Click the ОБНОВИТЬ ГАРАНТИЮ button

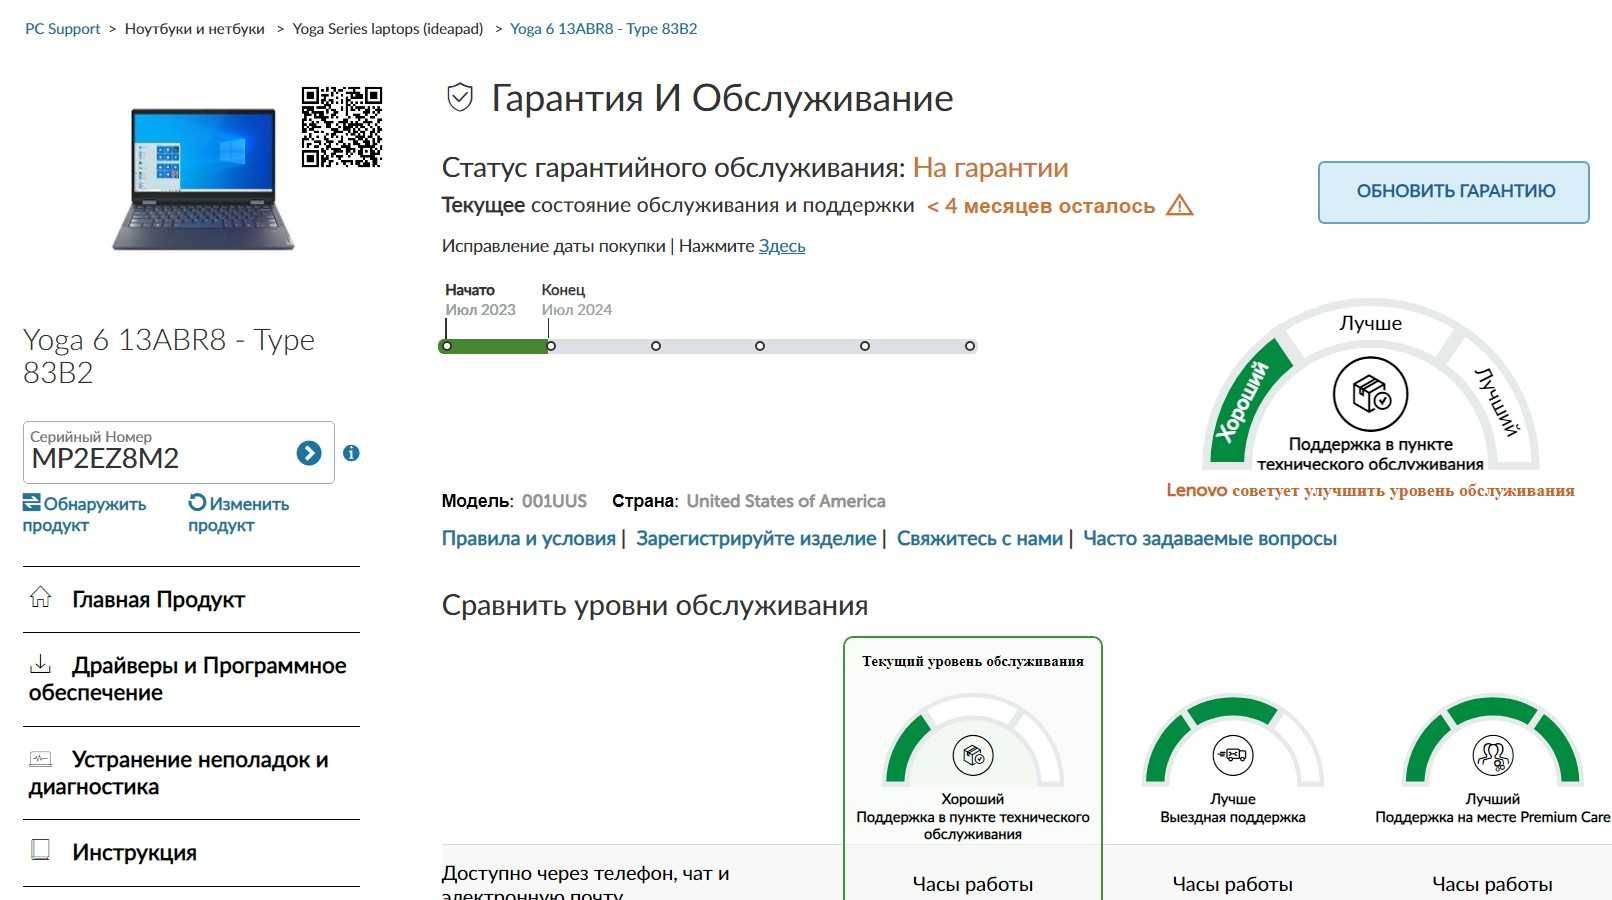[1454, 192]
